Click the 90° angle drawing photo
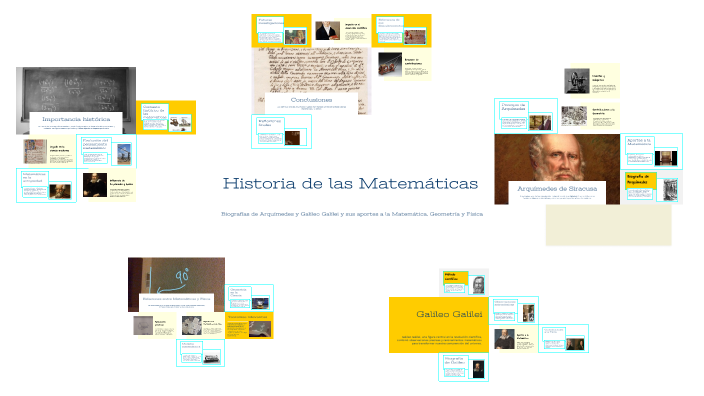 (x=176, y=275)
